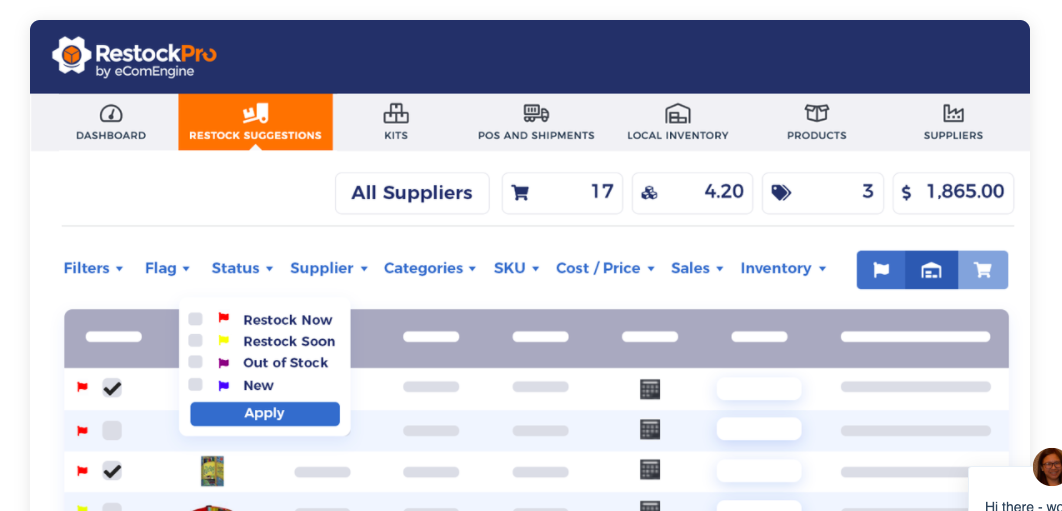
Task: Check the Out of Stock checkbox
Action: pos(195,362)
